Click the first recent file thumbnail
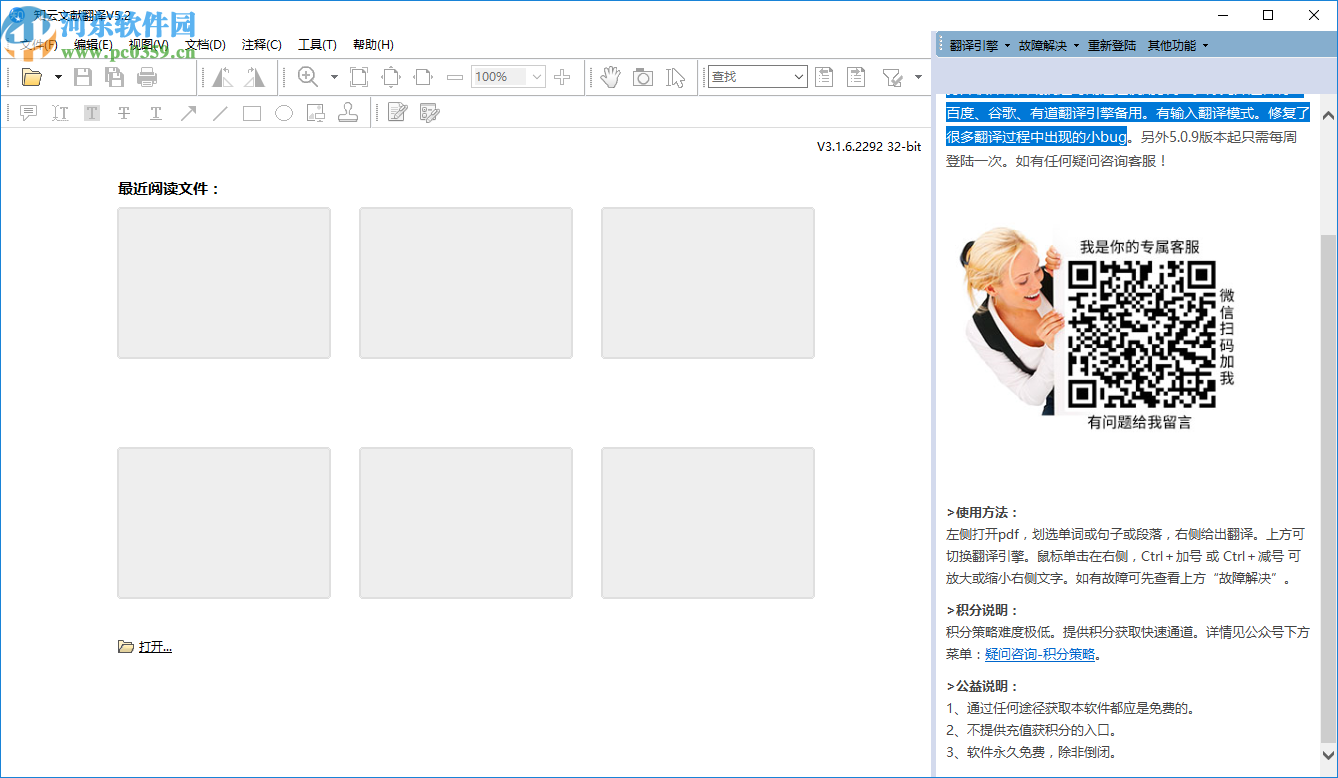The height and width of the screenshot is (778, 1338). 224,283
